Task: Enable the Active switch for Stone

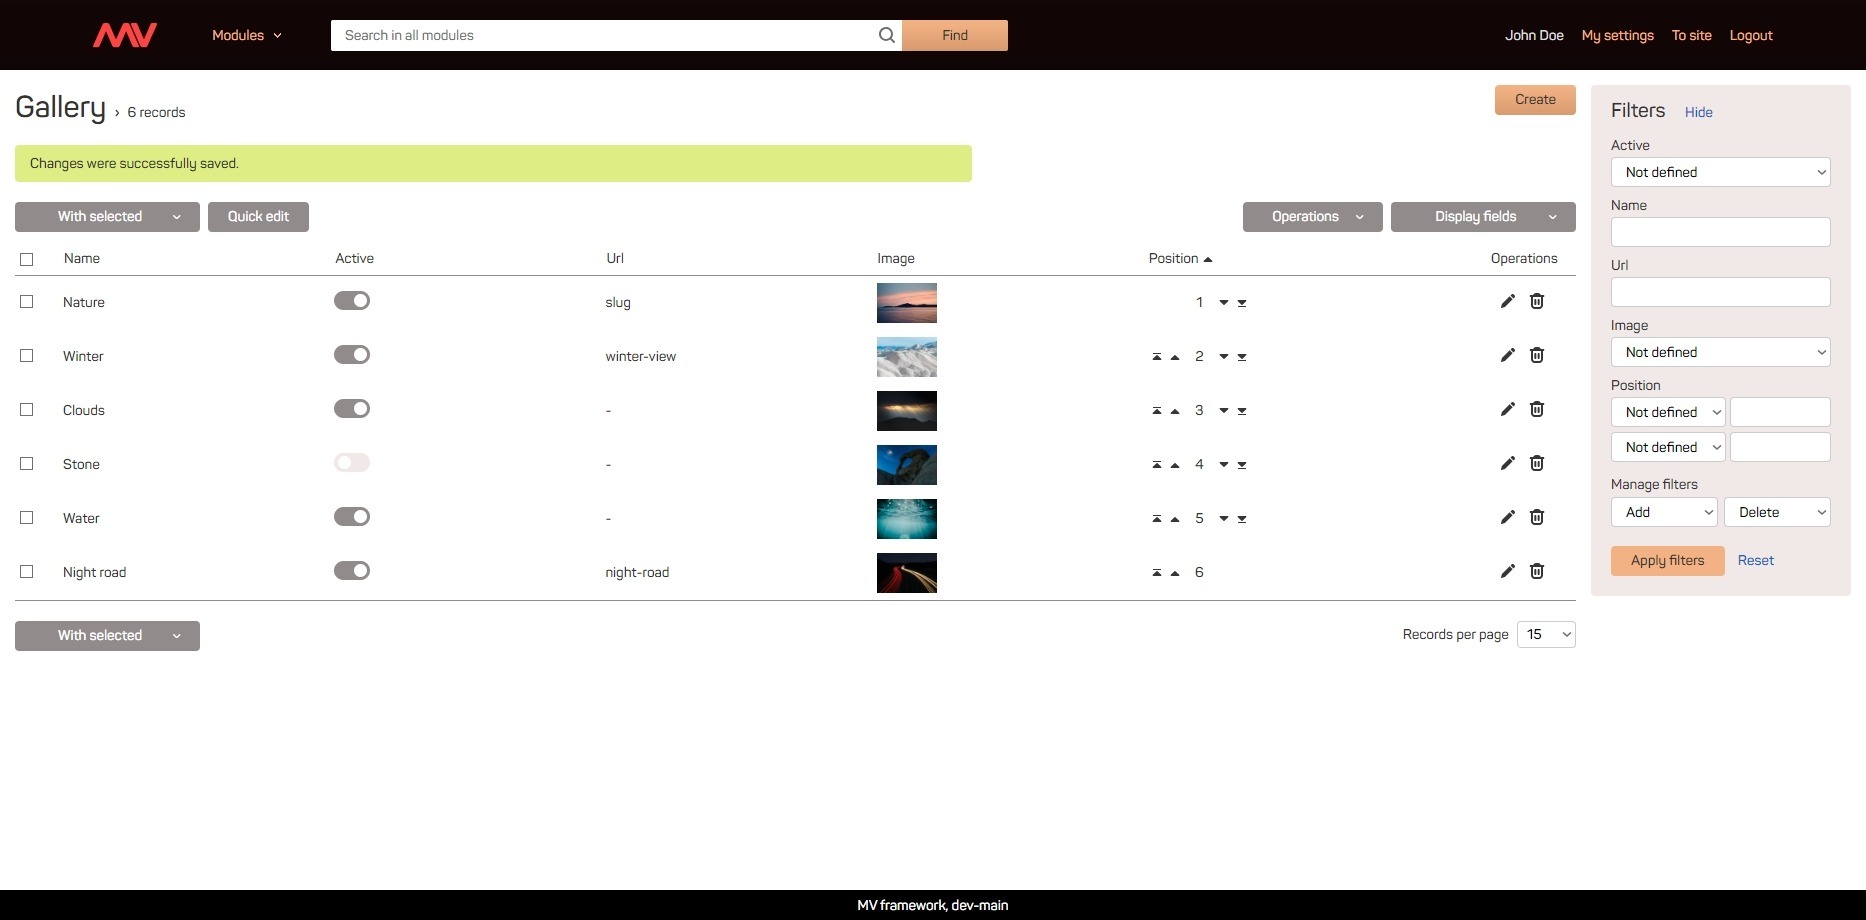Action: point(352,462)
